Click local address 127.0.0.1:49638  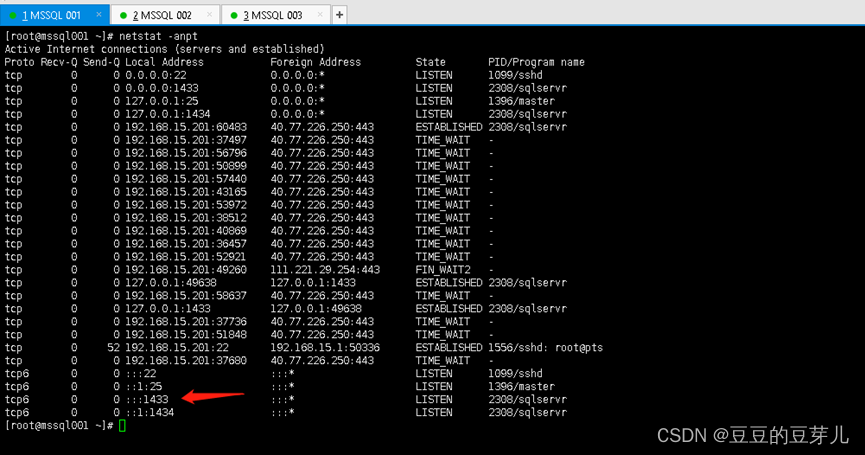171,282
